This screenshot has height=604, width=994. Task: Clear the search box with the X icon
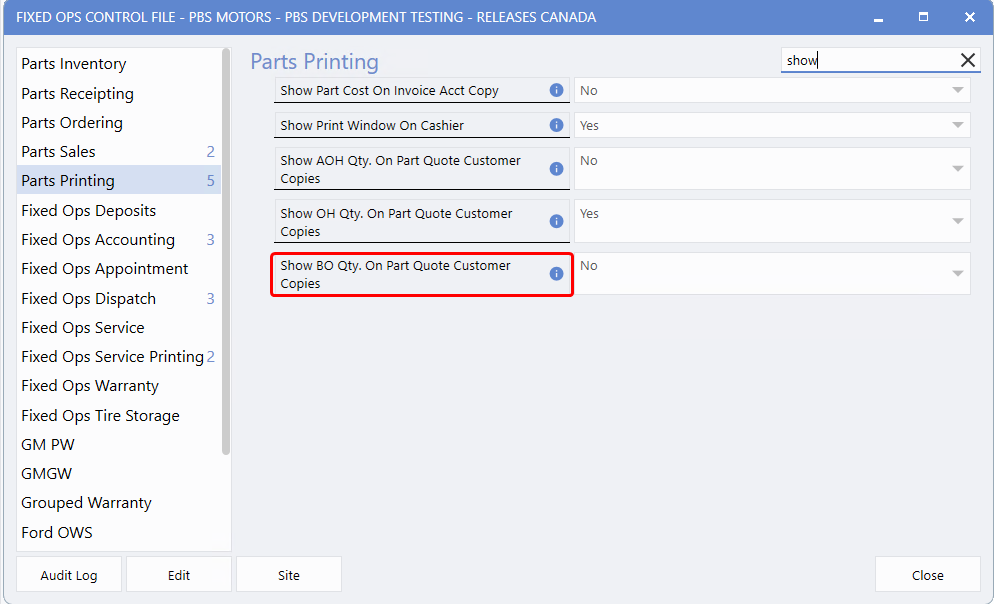pos(967,61)
